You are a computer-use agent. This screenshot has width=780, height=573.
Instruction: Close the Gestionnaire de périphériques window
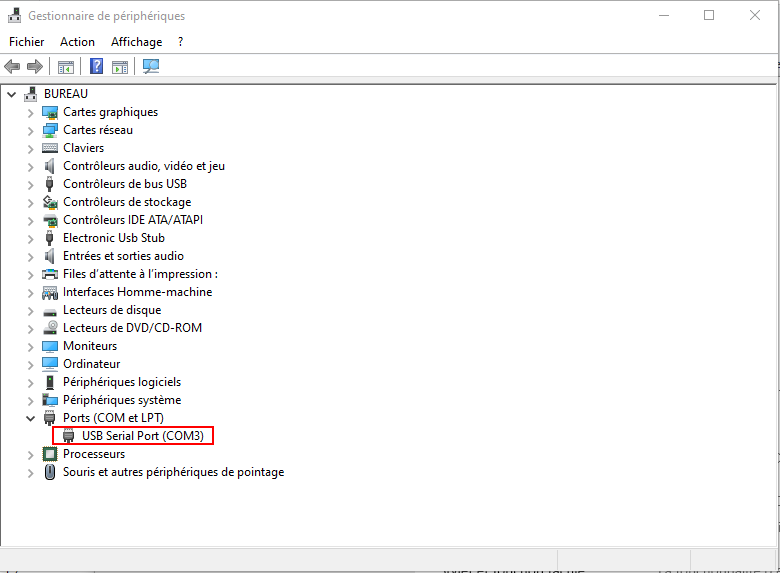(755, 15)
